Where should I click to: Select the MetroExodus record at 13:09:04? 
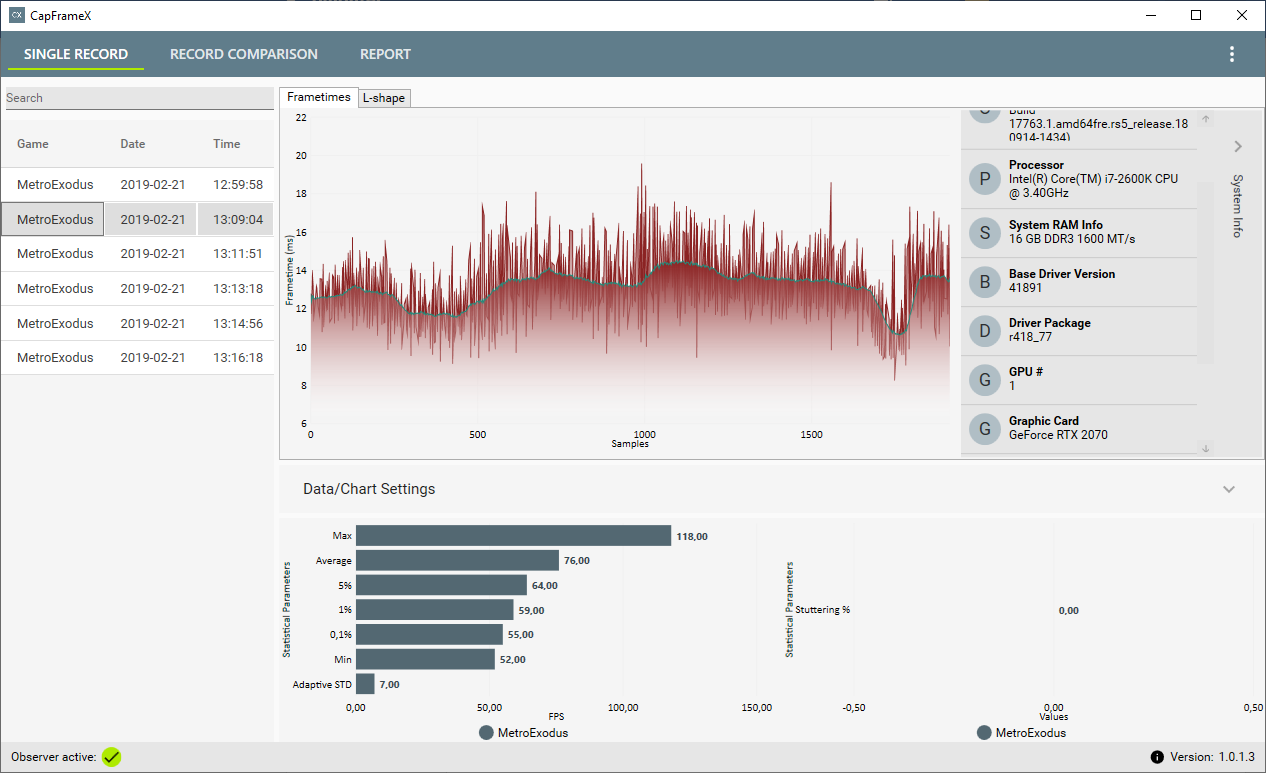click(x=137, y=220)
